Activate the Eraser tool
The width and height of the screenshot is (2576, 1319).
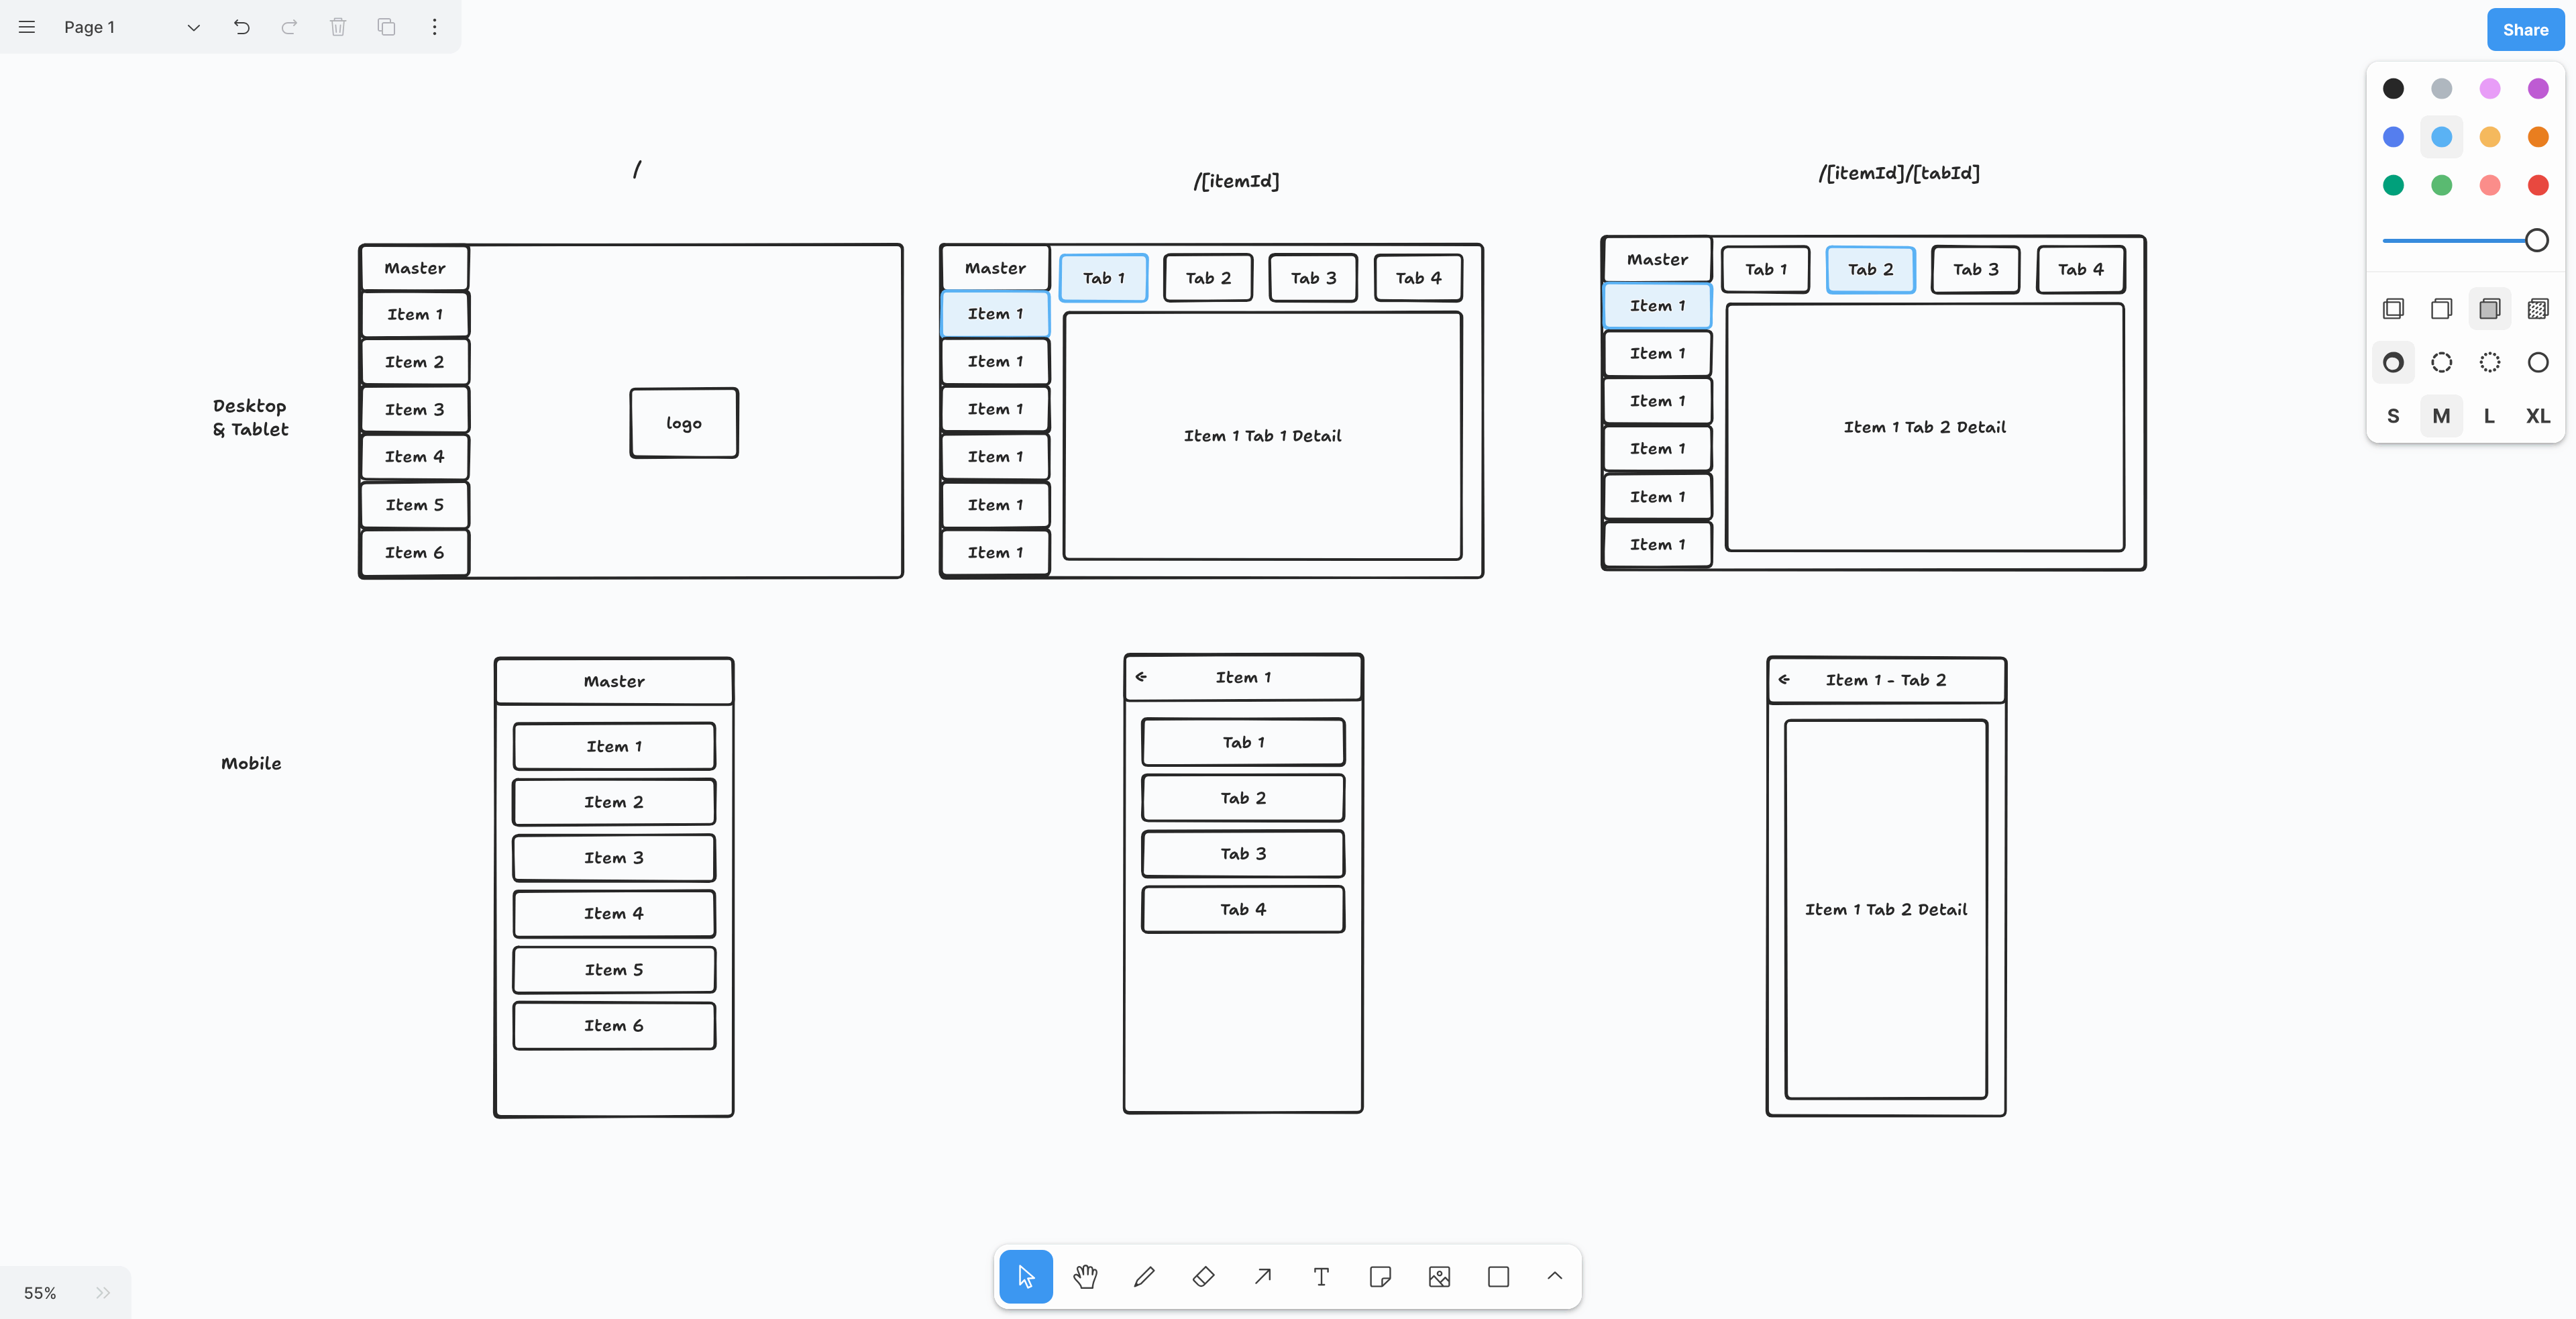tap(1203, 1276)
